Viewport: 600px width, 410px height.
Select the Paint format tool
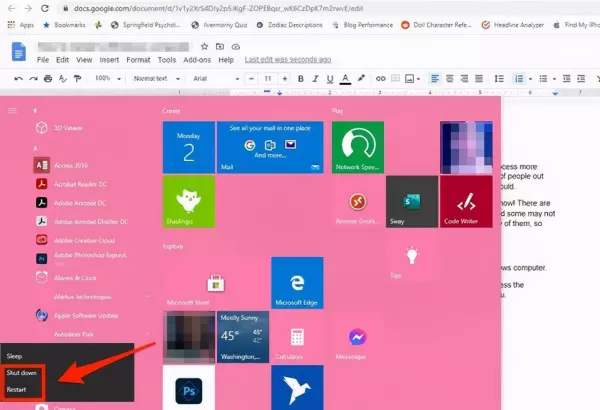(77, 78)
